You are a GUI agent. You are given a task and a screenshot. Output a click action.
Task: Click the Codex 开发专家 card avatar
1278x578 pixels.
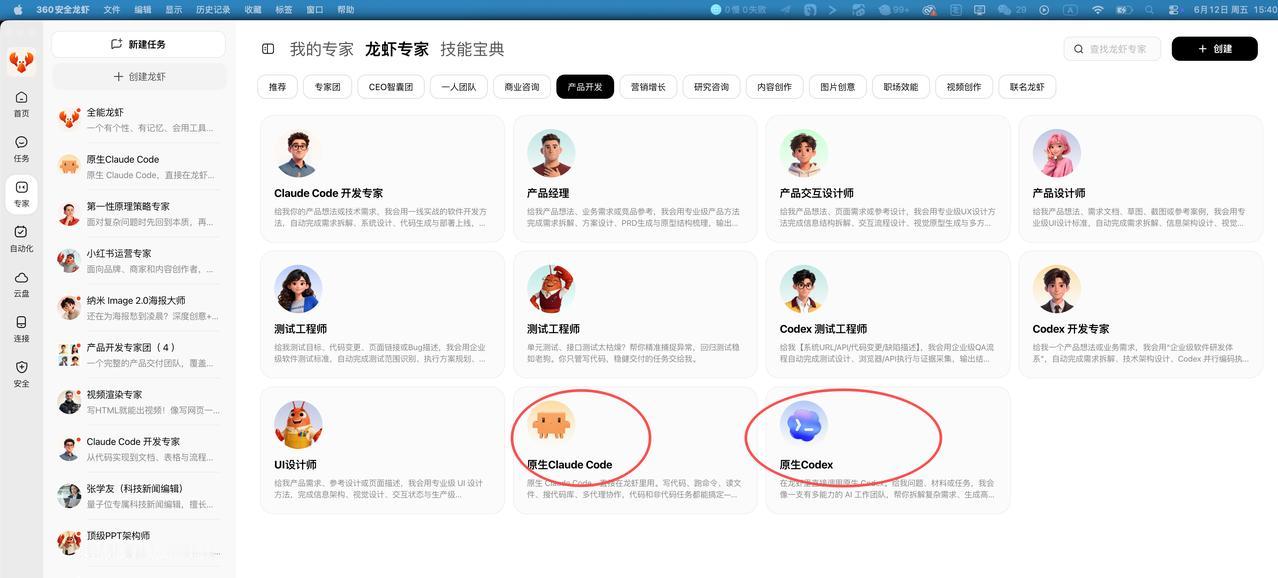click(x=1056, y=290)
